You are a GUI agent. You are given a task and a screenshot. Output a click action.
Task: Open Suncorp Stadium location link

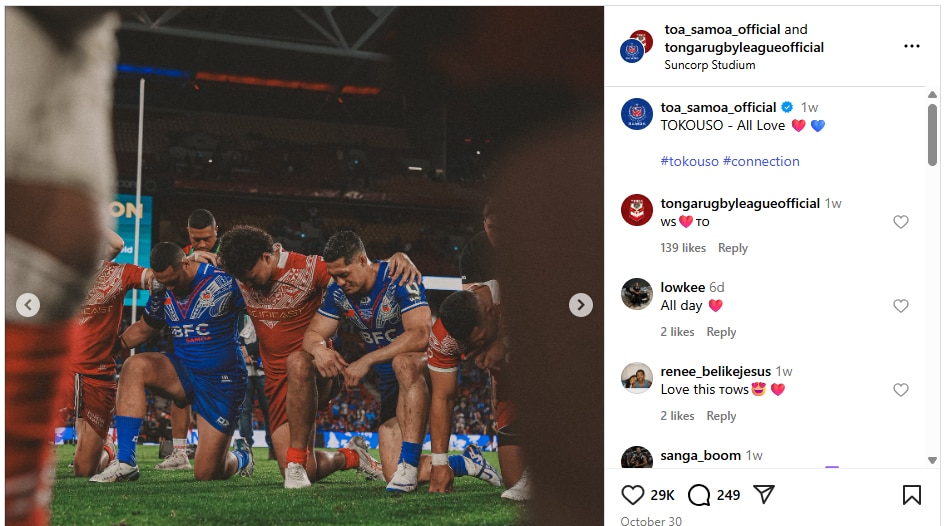point(710,65)
